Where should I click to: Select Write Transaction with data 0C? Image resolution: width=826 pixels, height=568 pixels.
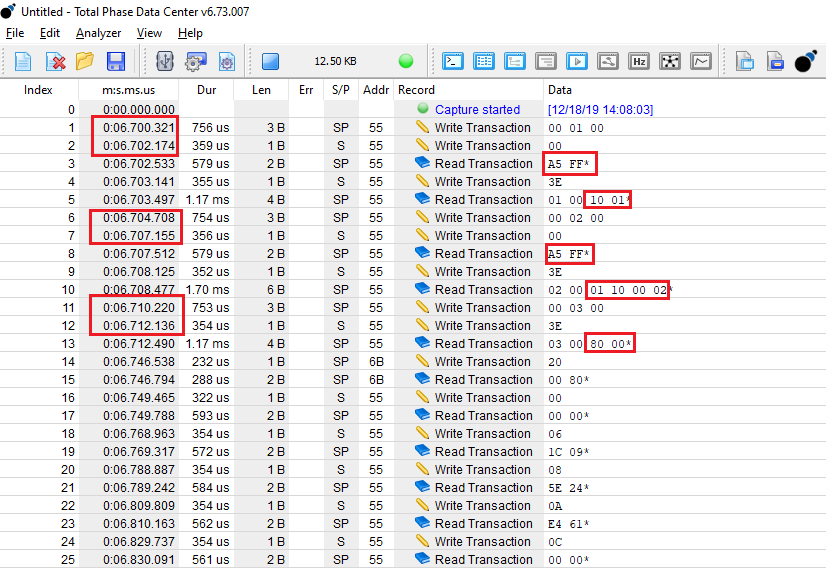click(x=413, y=542)
